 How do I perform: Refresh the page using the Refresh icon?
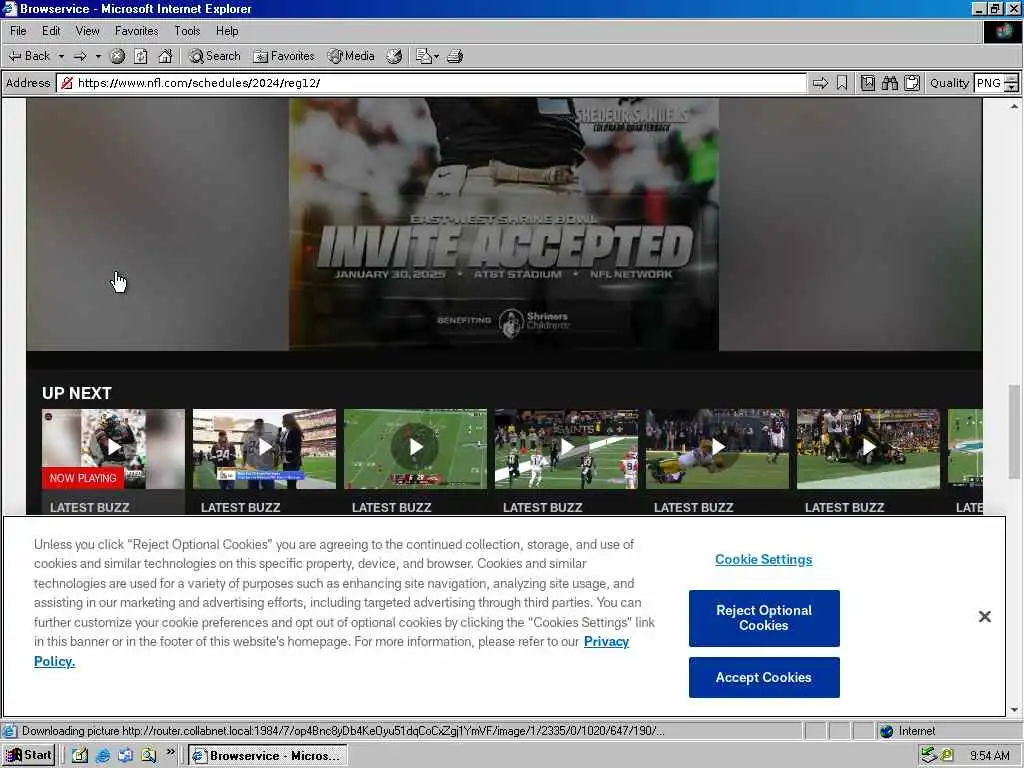click(141, 56)
